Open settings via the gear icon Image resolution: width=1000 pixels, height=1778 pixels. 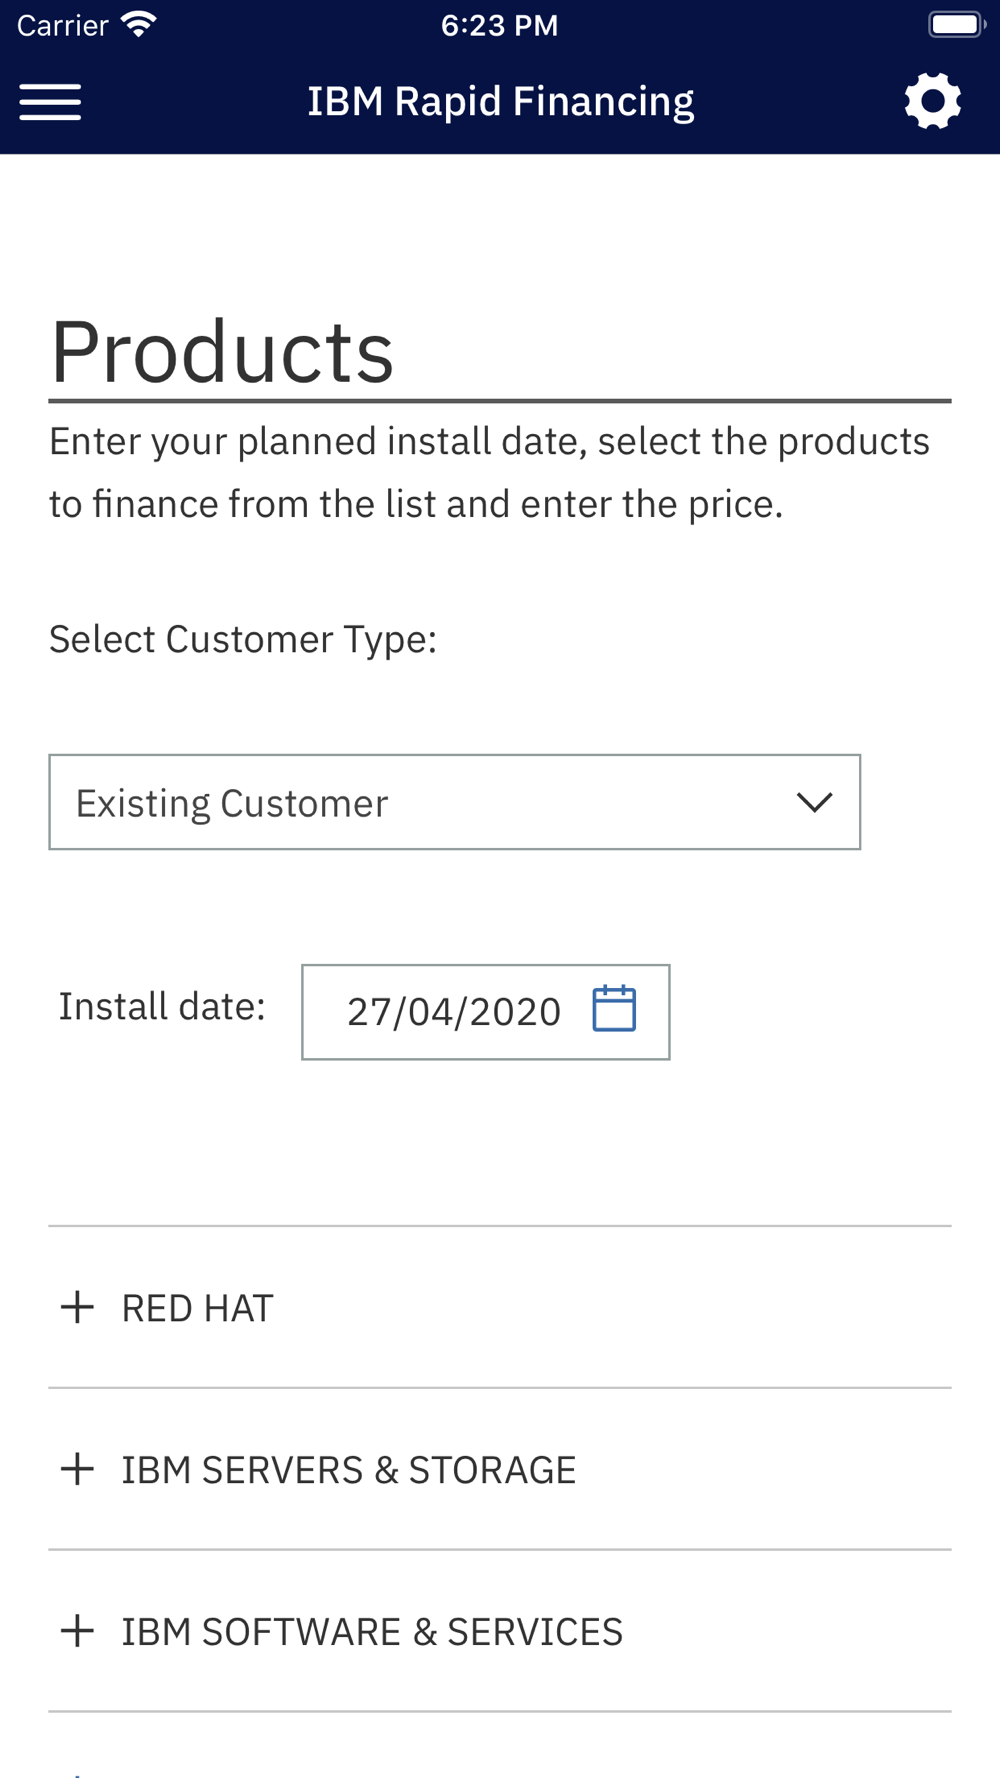933,101
